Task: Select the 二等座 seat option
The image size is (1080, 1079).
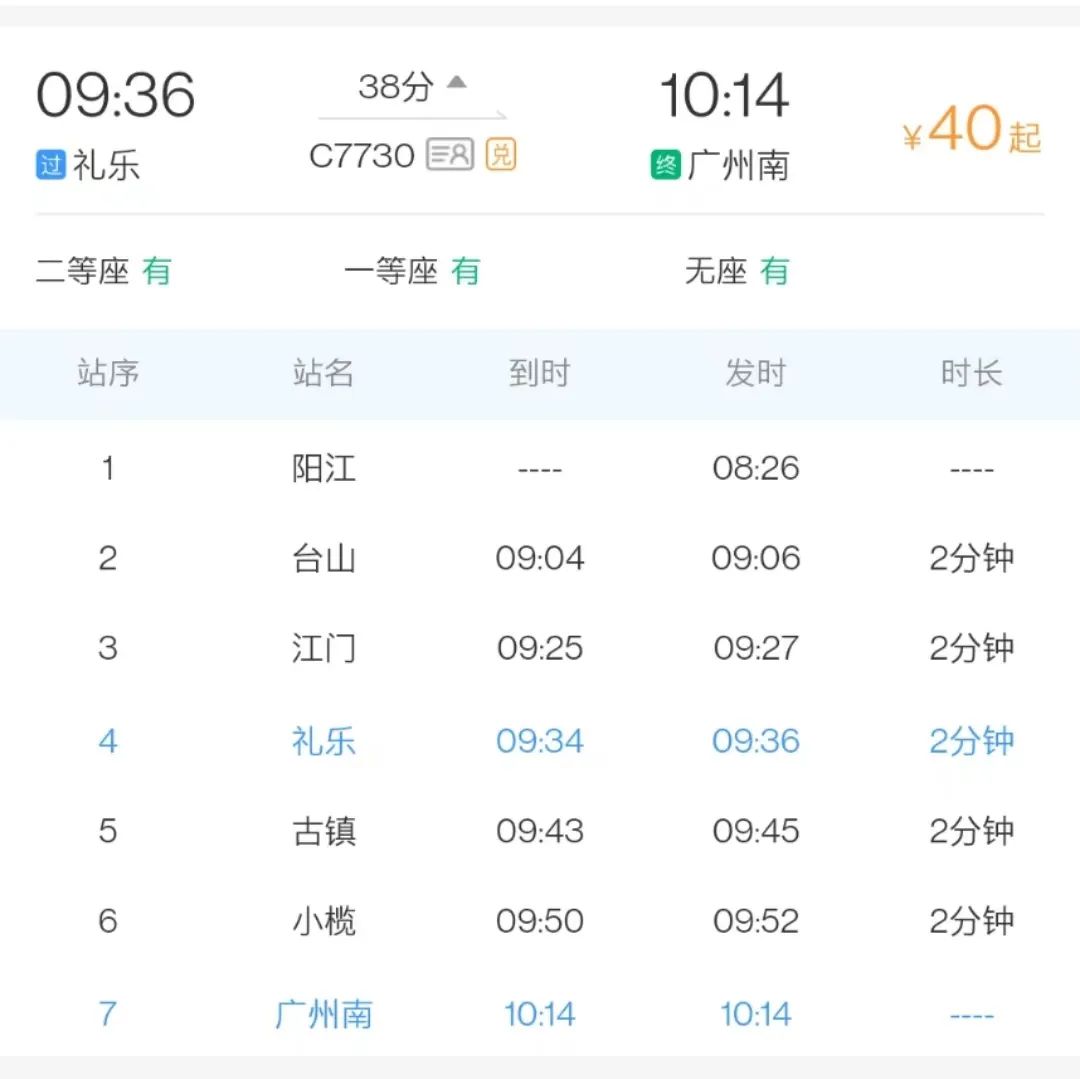Action: 103,271
